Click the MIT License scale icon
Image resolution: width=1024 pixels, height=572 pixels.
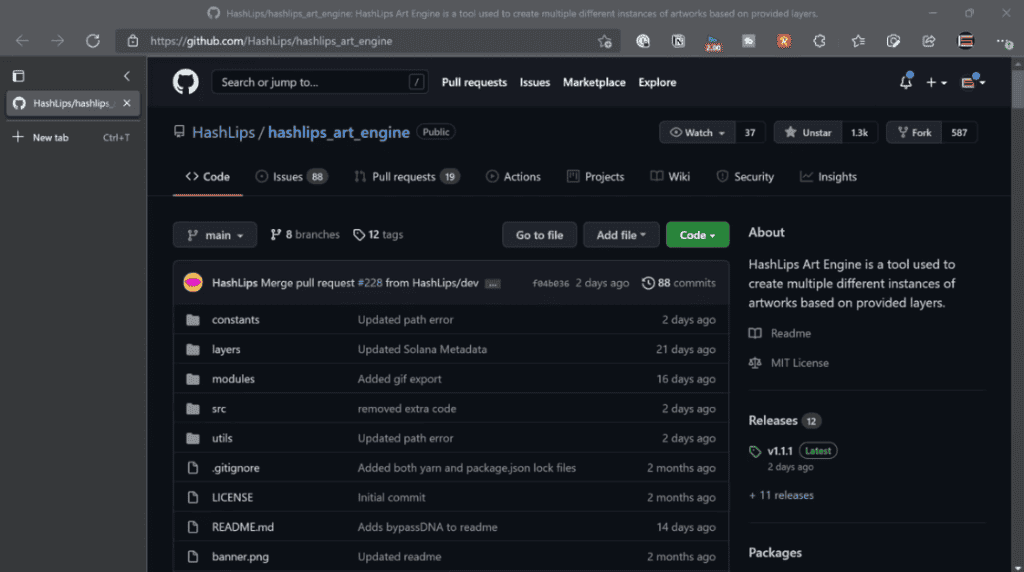tap(755, 363)
